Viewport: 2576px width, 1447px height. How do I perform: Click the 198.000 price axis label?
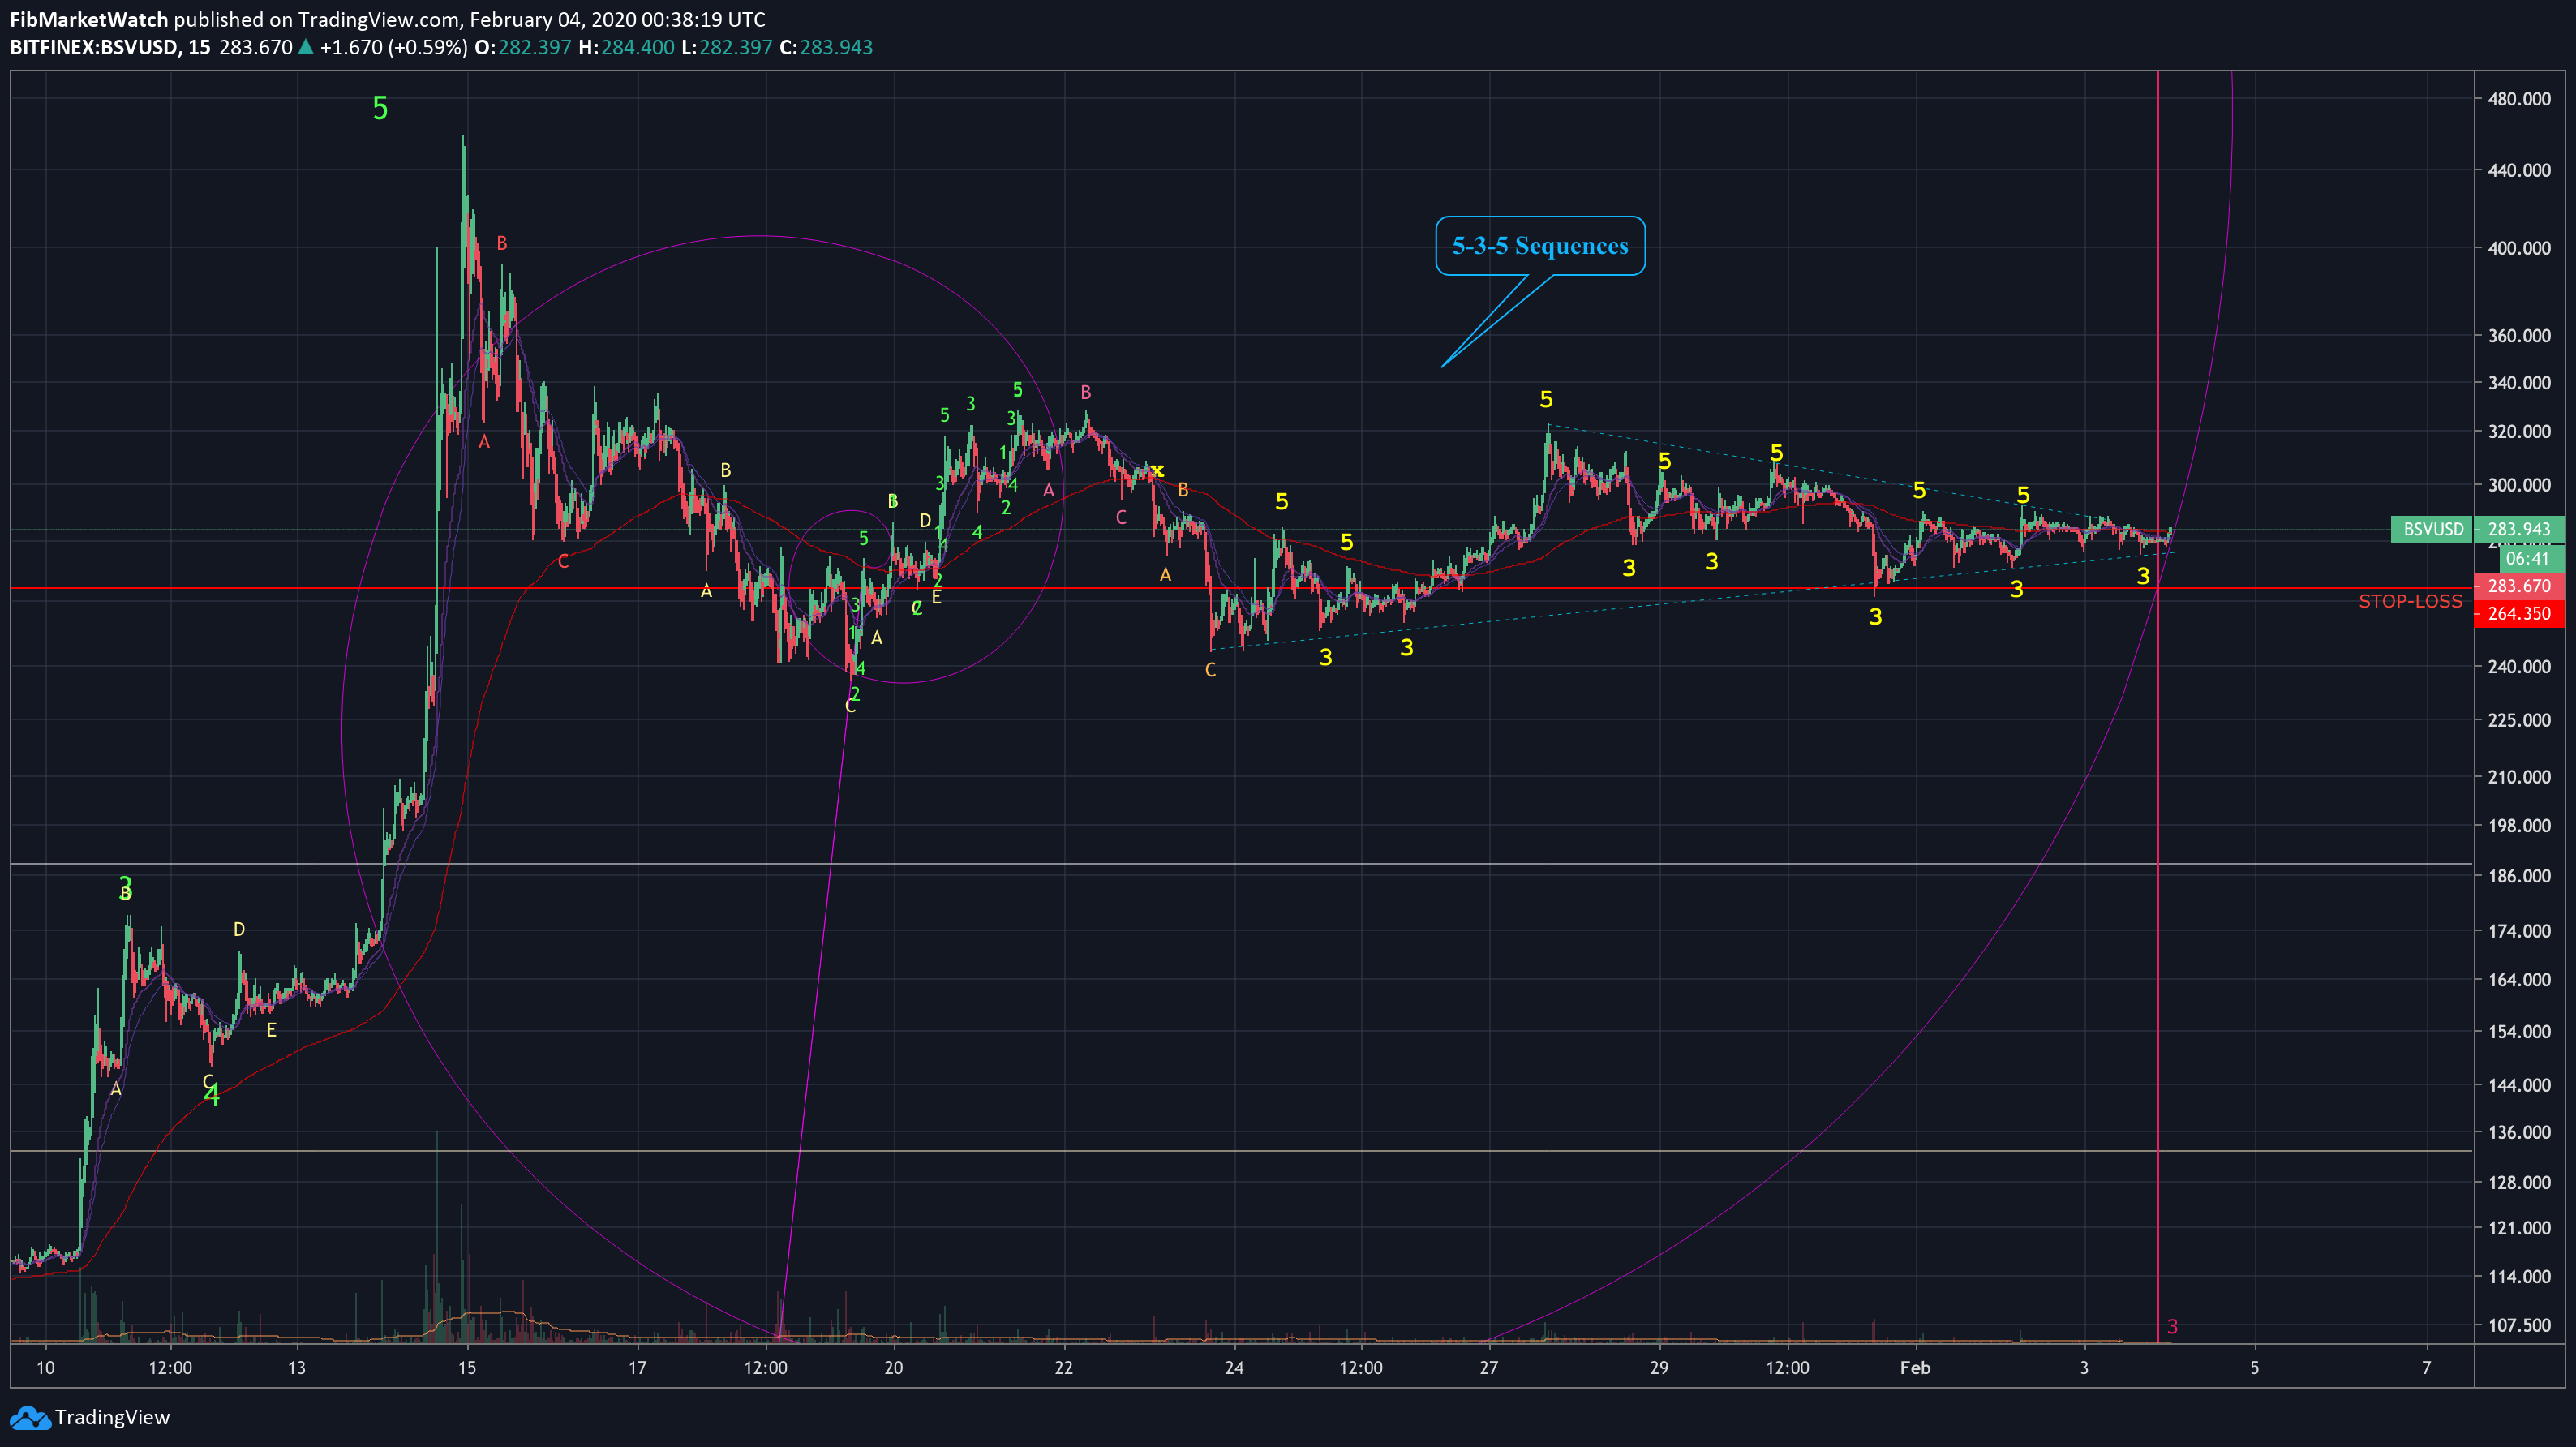click(x=2519, y=826)
